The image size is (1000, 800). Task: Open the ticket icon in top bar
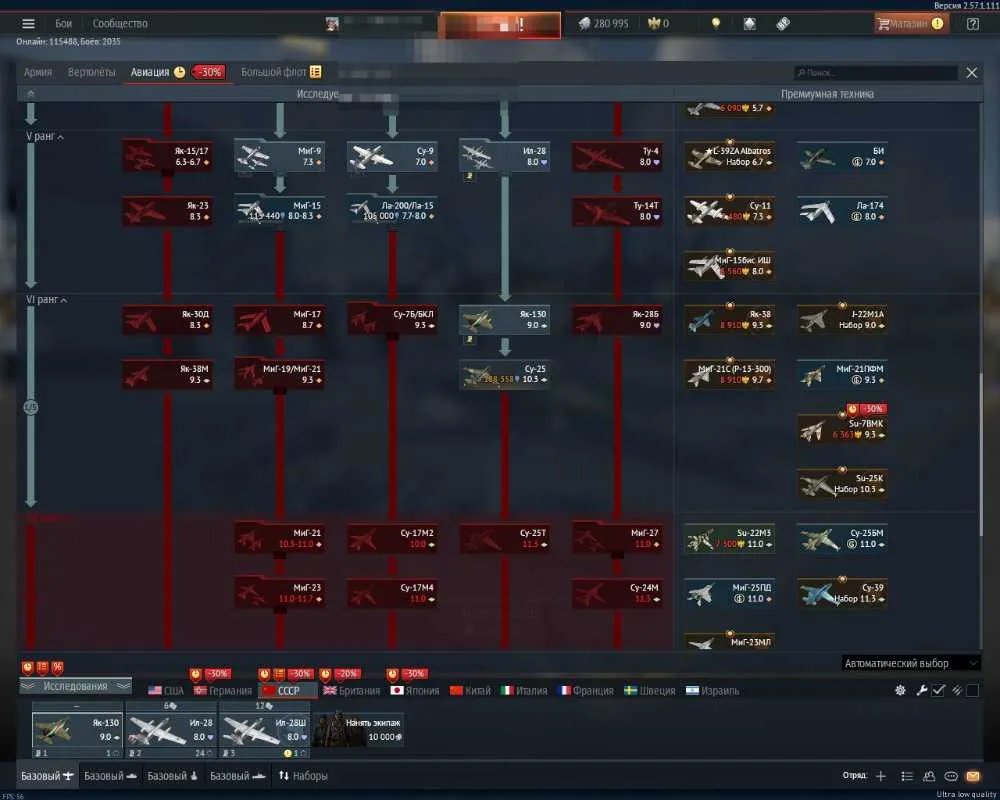tap(783, 24)
